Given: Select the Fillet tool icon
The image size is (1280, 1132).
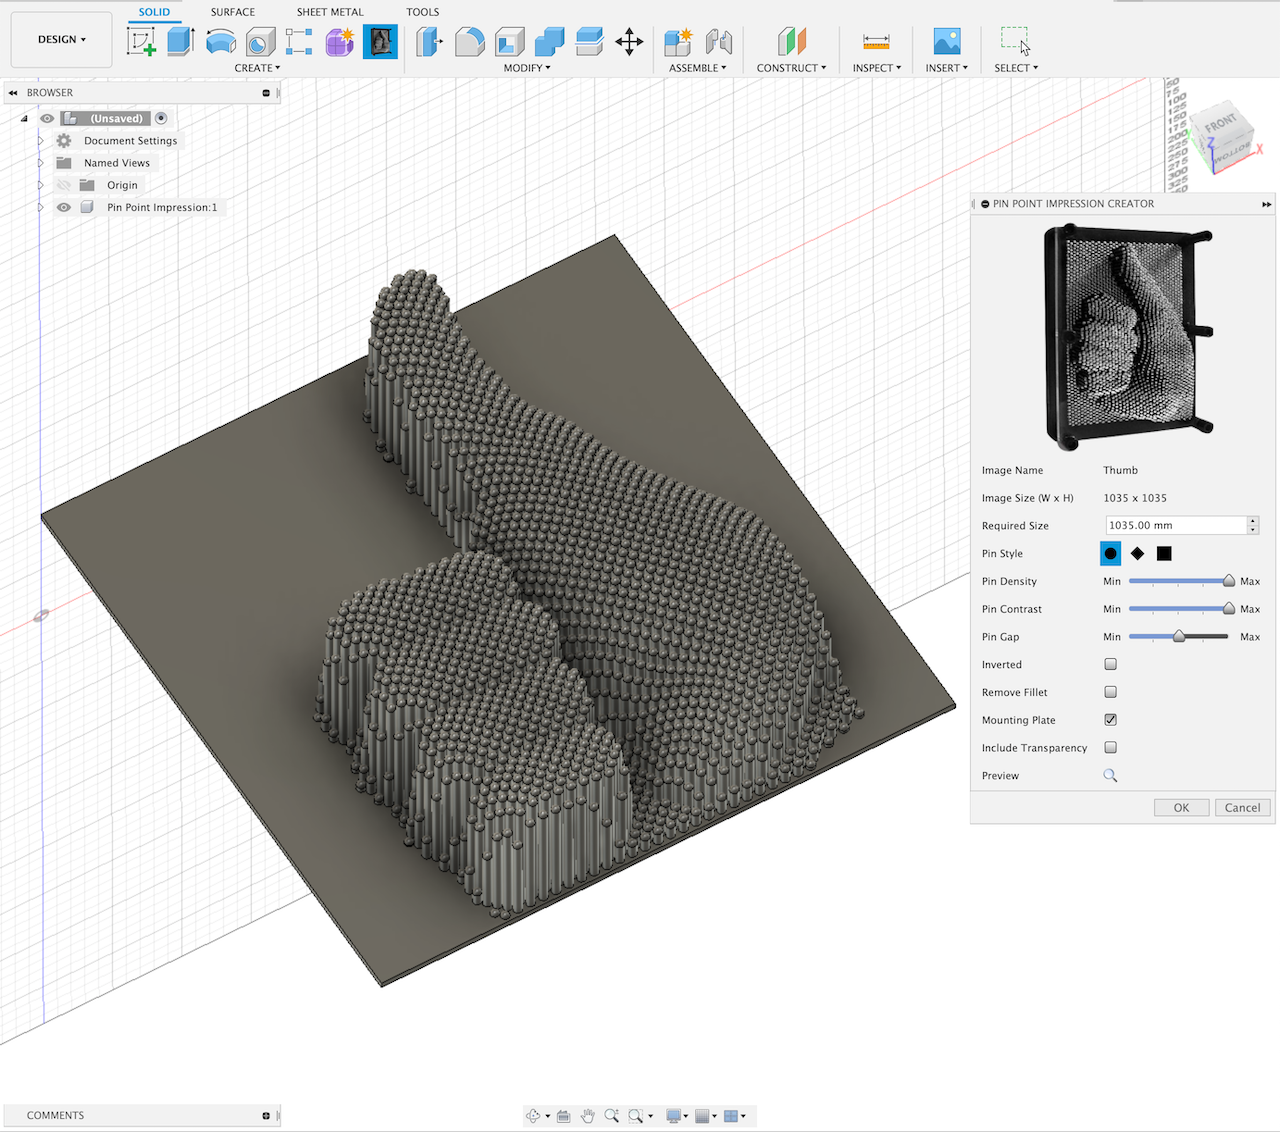Looking at the screenshot, I should pos(469,41).
